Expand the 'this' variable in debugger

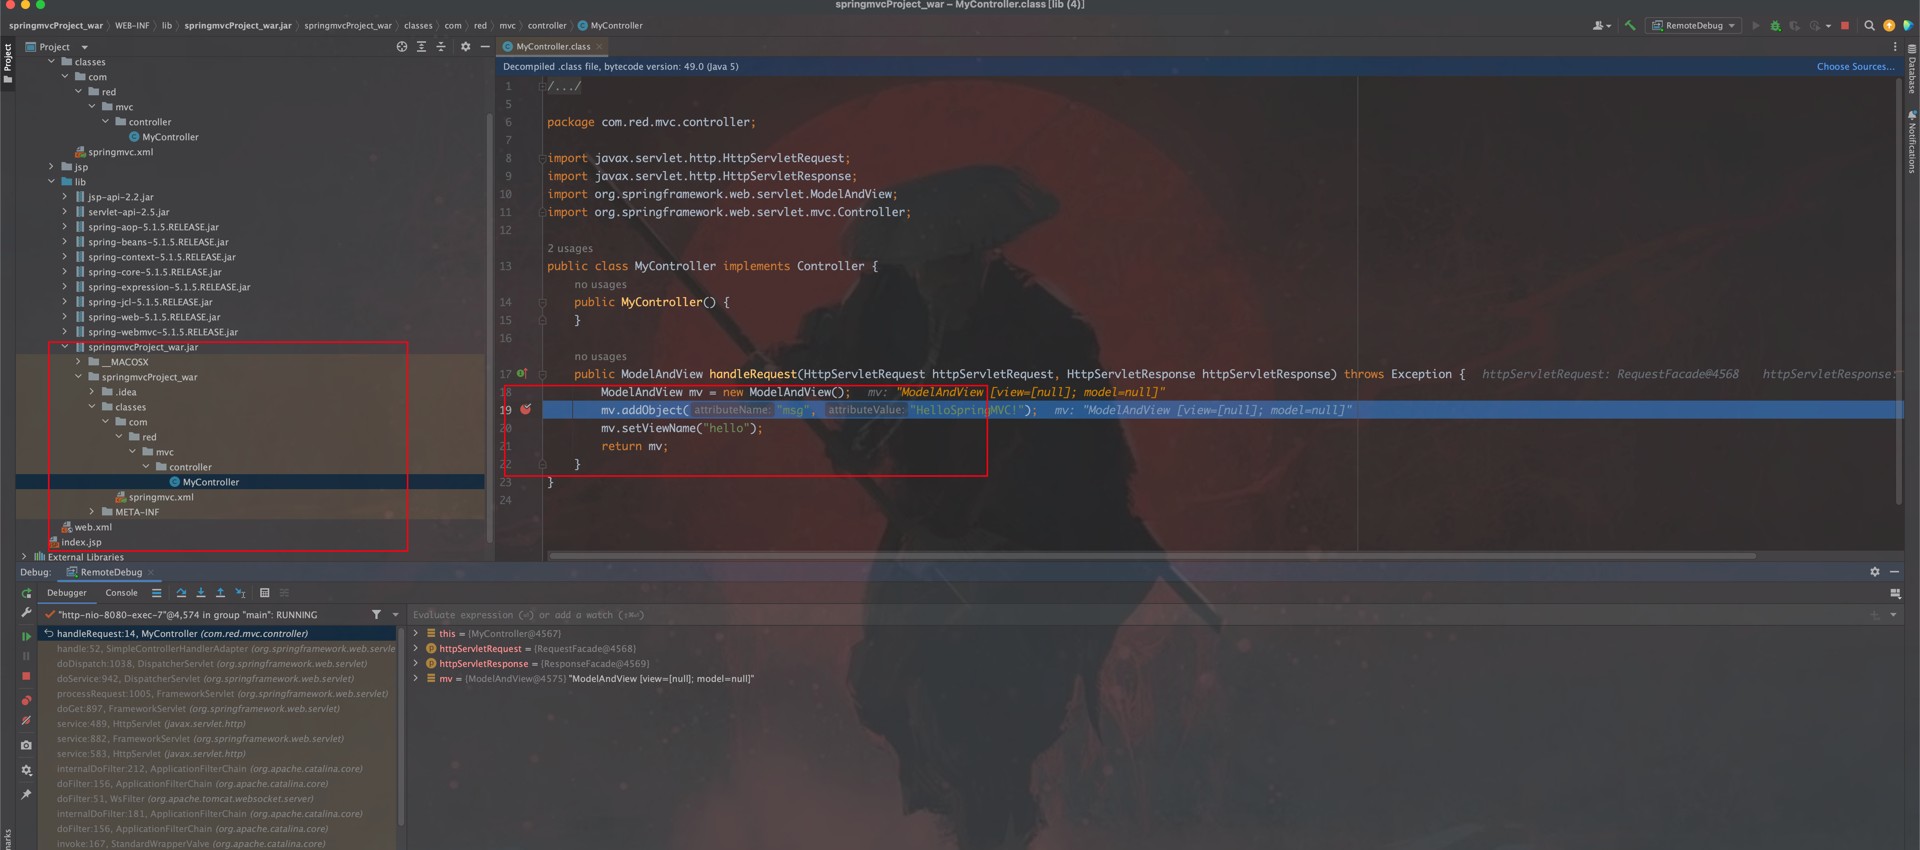point(416,634)
